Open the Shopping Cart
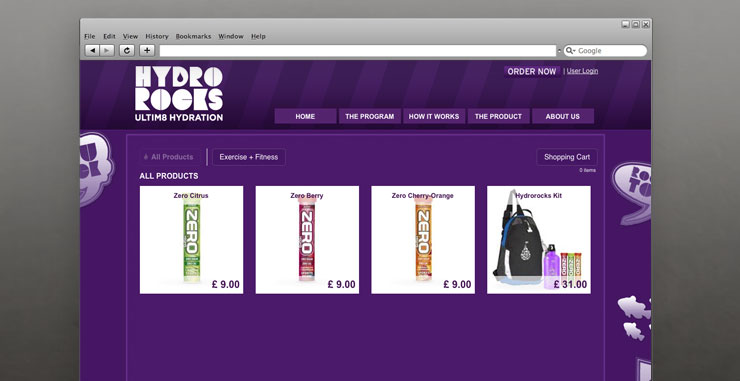 click(567, 157)
